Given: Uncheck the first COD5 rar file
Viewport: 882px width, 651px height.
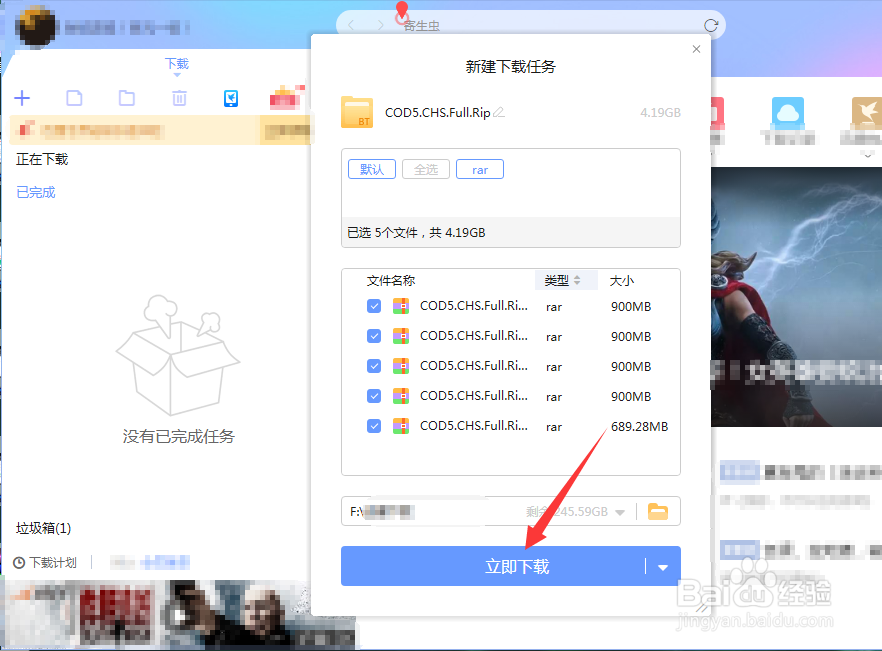Looking at the screenshot, I should click(x=374, y=306).
